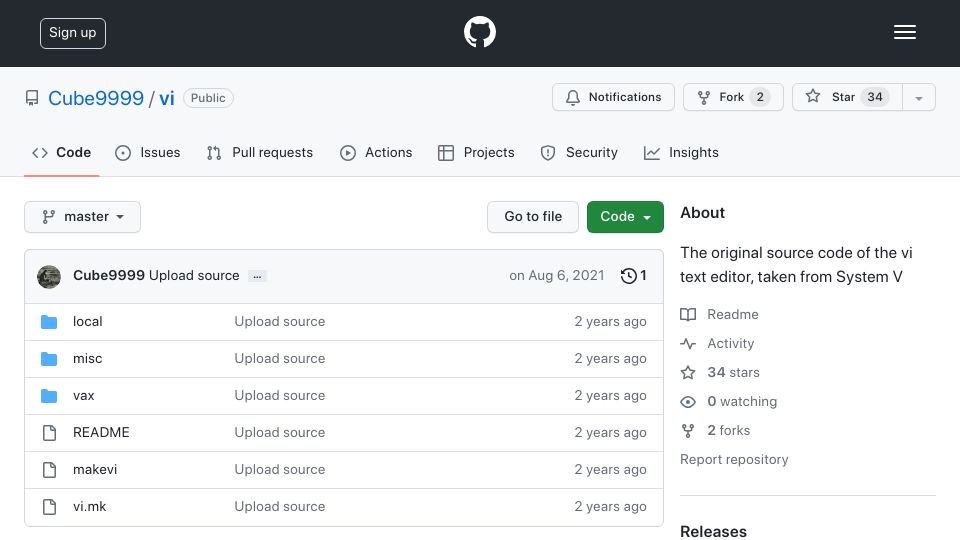Open the Projects tab
Image resolution: width=960 pixels, height=540 pixels.
(x=476, y=152)
